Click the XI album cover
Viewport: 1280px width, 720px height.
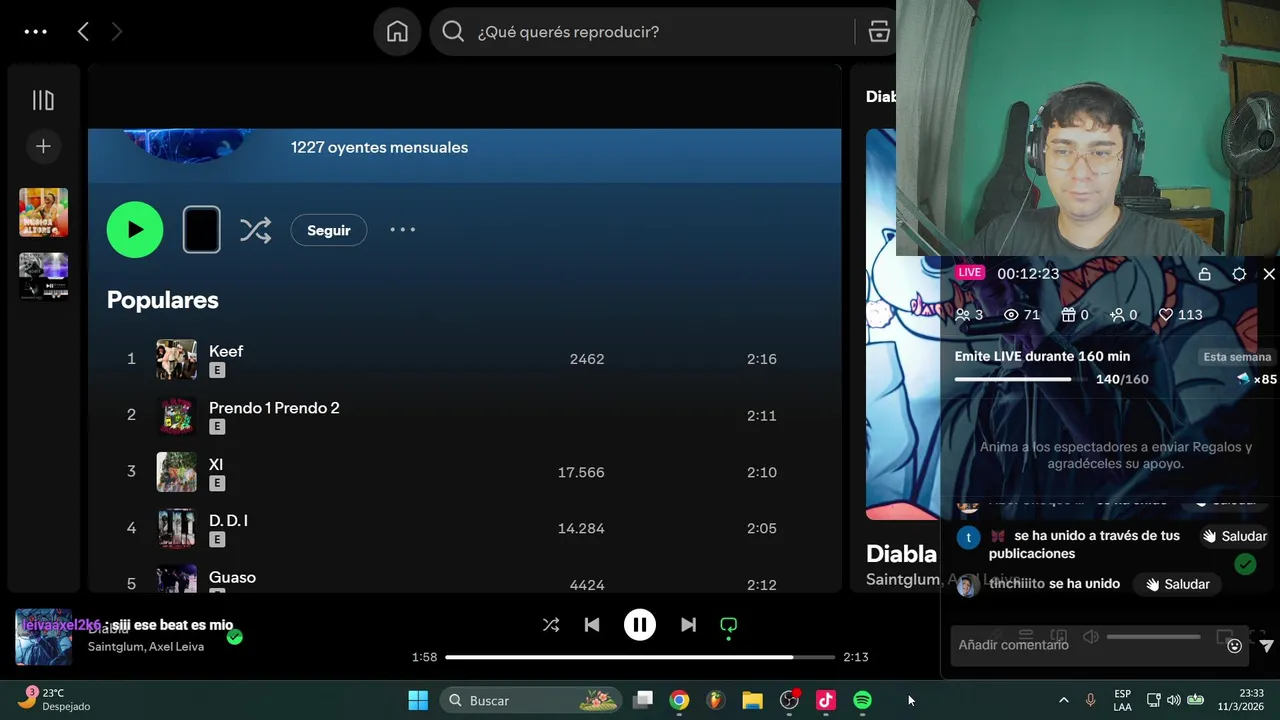click(x=176, y=472)
